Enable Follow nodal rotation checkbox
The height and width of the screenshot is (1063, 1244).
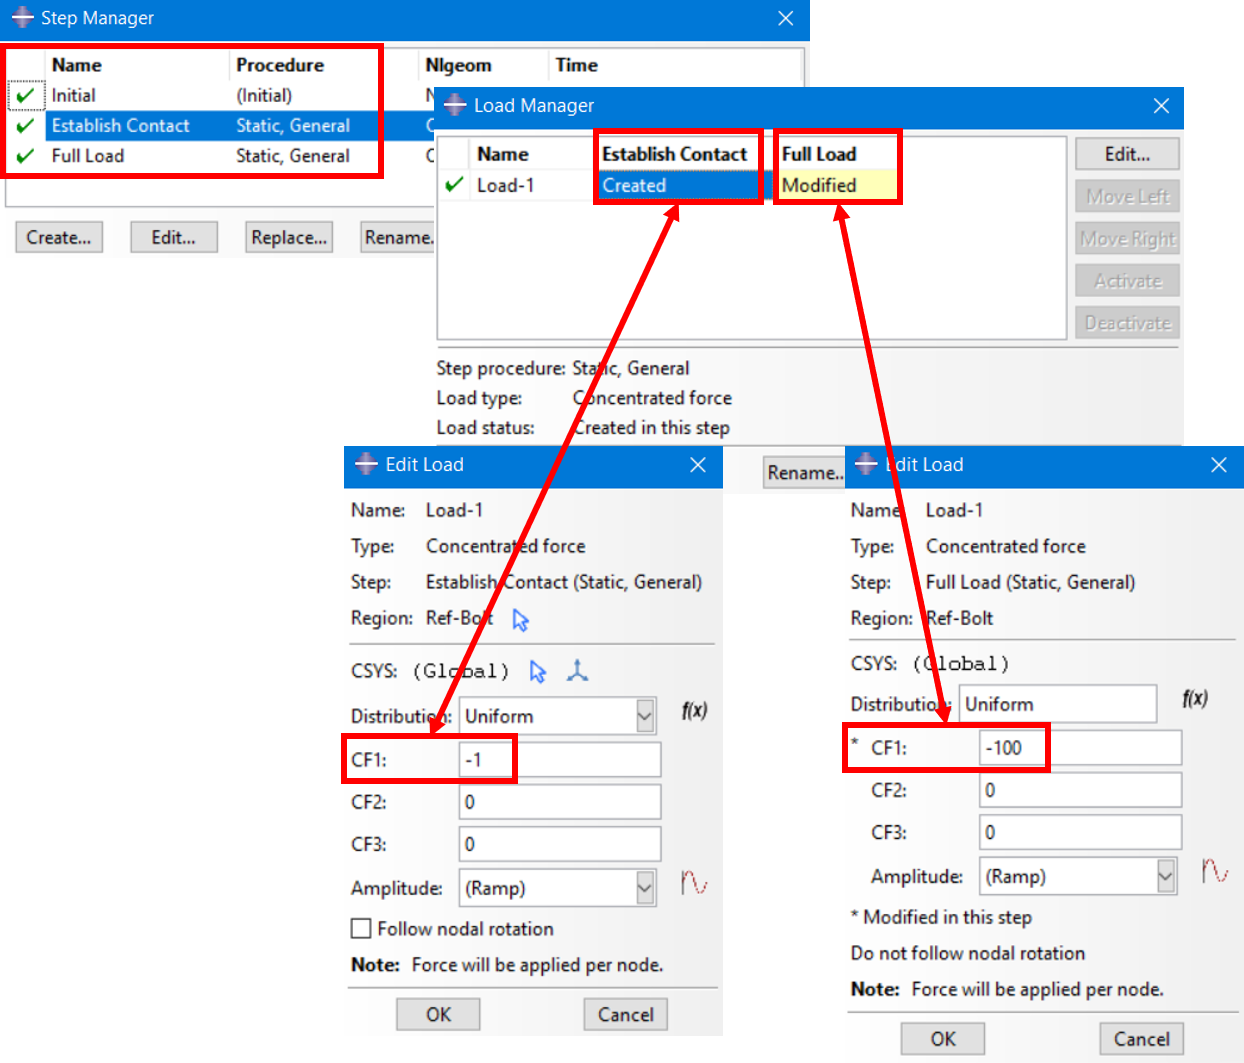click(x=362, y=929)
